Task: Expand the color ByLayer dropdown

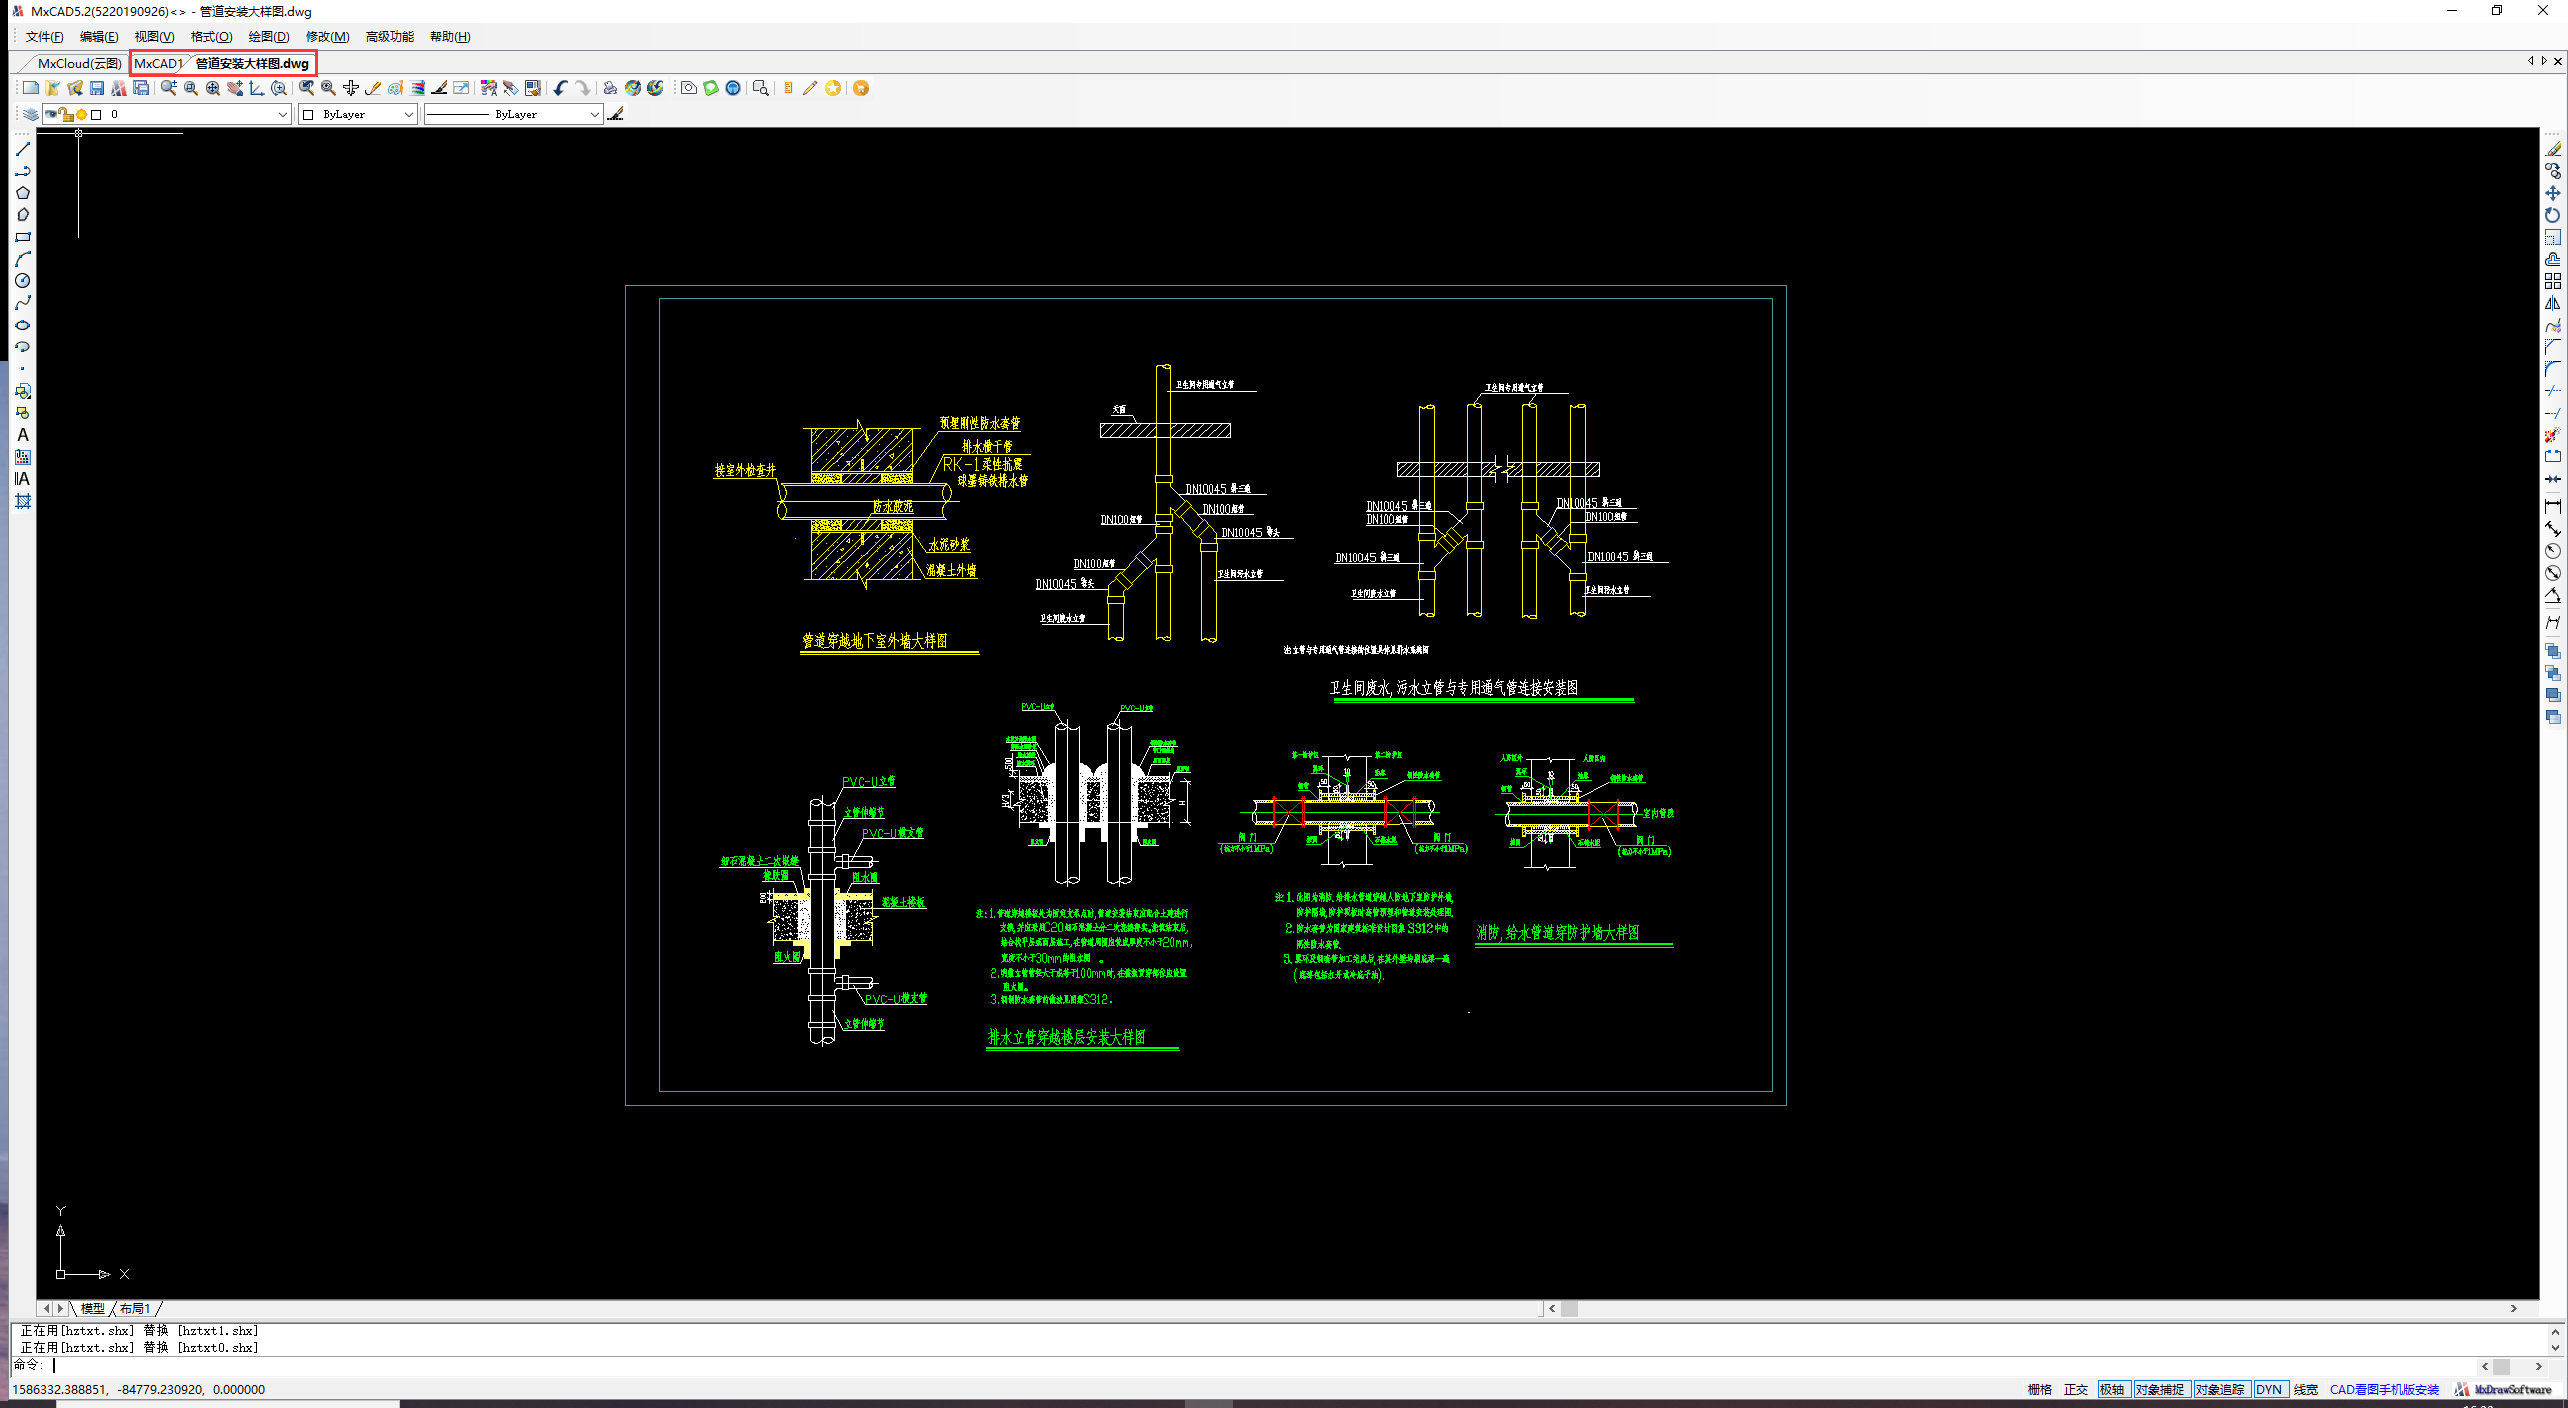Action: (408, 114)
